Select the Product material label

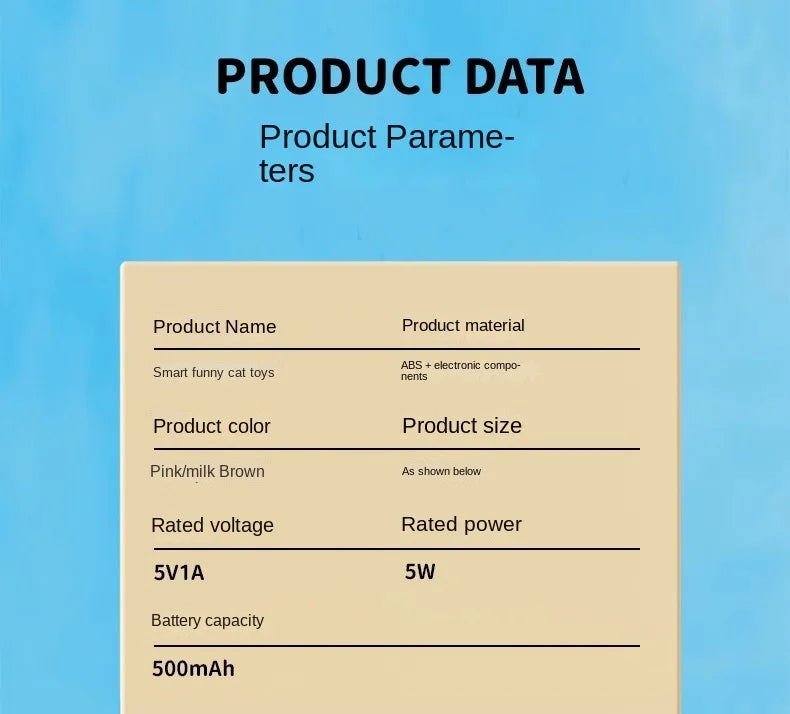463,325
